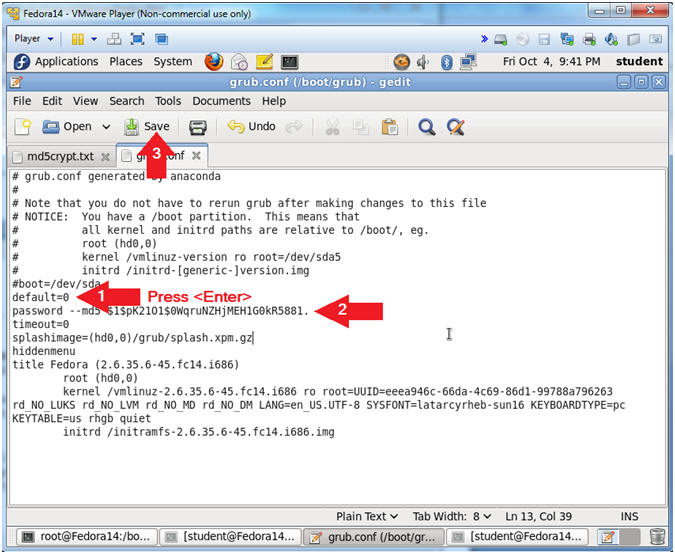The height and width of the screenshot is (554, 675).
Task: Switch to first student@Fedora14 taskbar window
Action: 230,537
